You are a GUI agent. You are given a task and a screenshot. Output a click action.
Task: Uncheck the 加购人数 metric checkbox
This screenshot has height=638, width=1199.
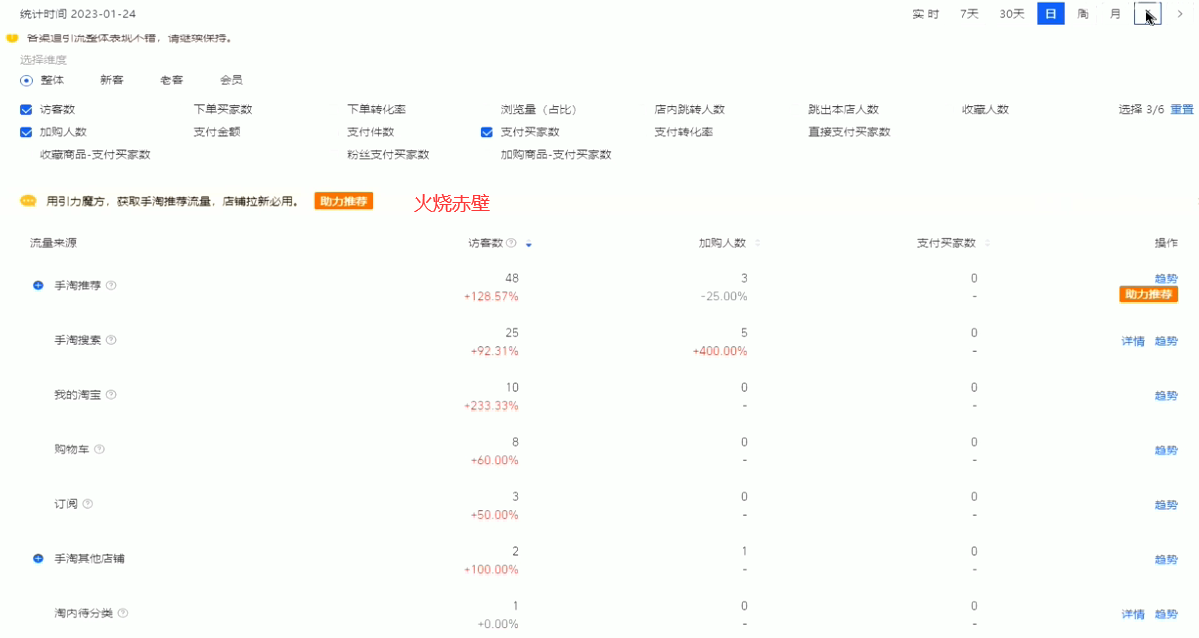pos(26,132)
